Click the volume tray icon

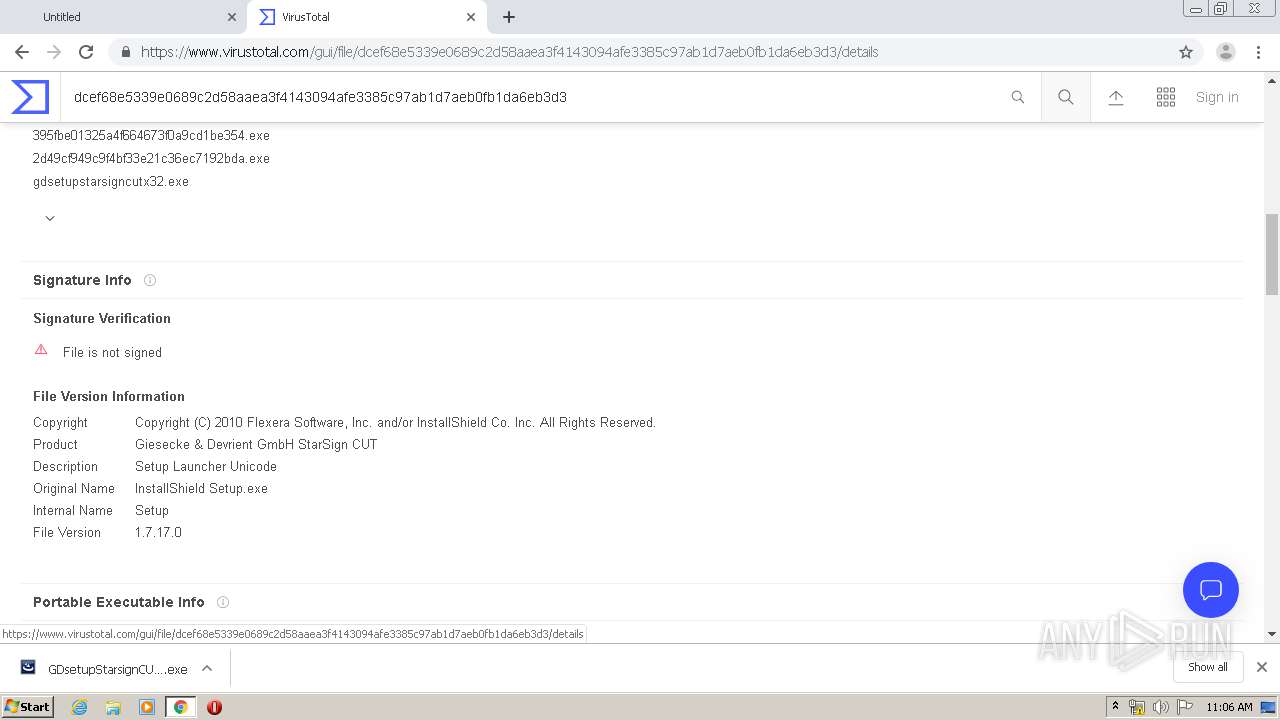(x=1161, y=707)
